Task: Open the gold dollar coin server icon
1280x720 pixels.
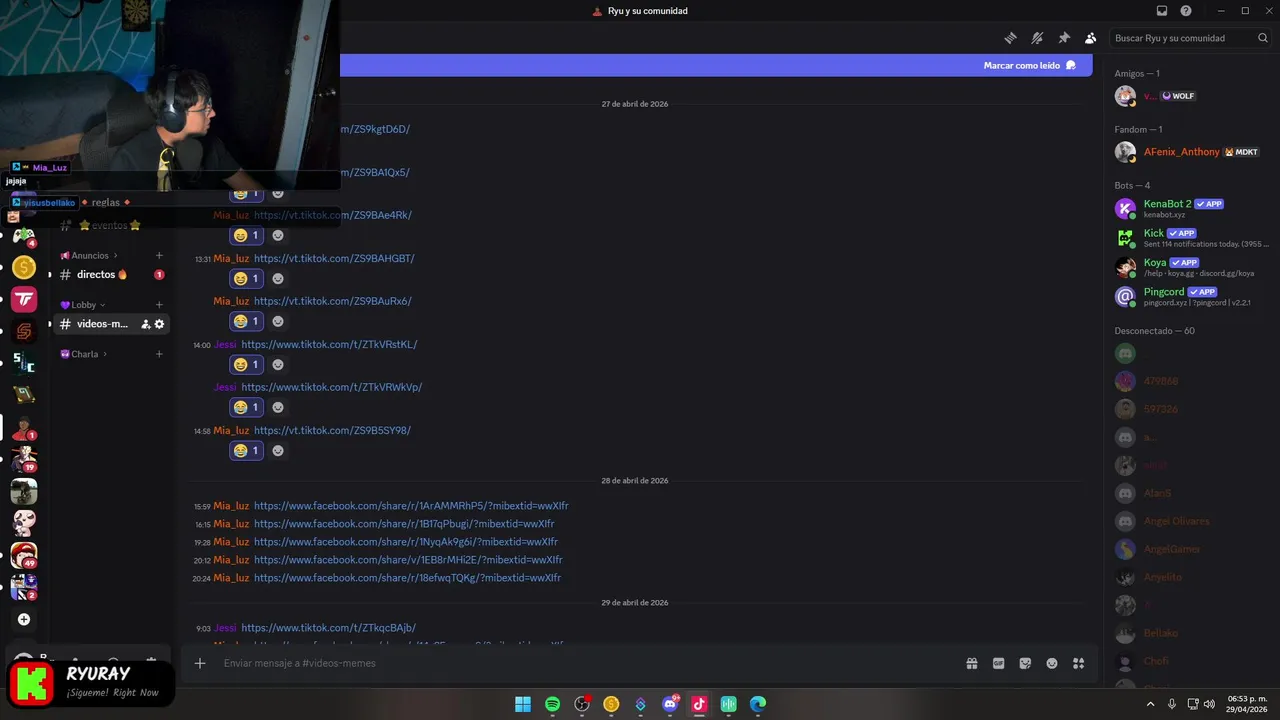Action: tap(24, 267)
